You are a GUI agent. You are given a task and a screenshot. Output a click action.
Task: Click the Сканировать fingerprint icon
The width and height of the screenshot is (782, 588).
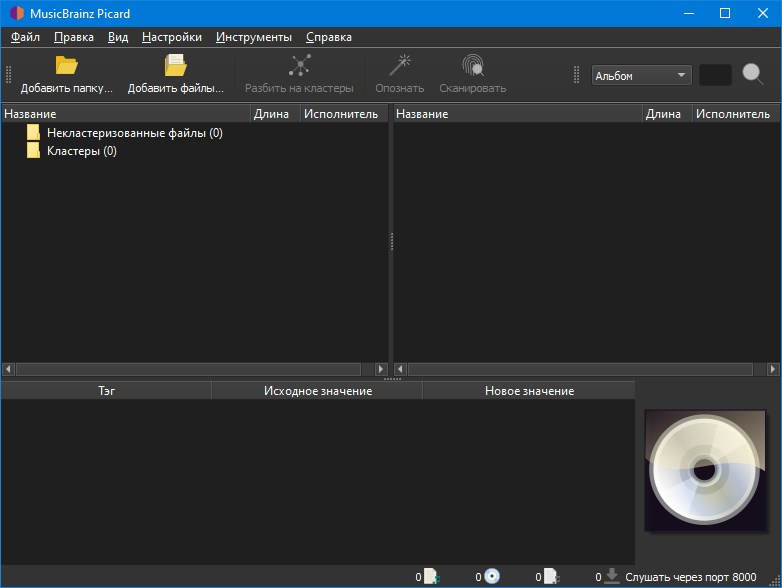pos(472,67)
